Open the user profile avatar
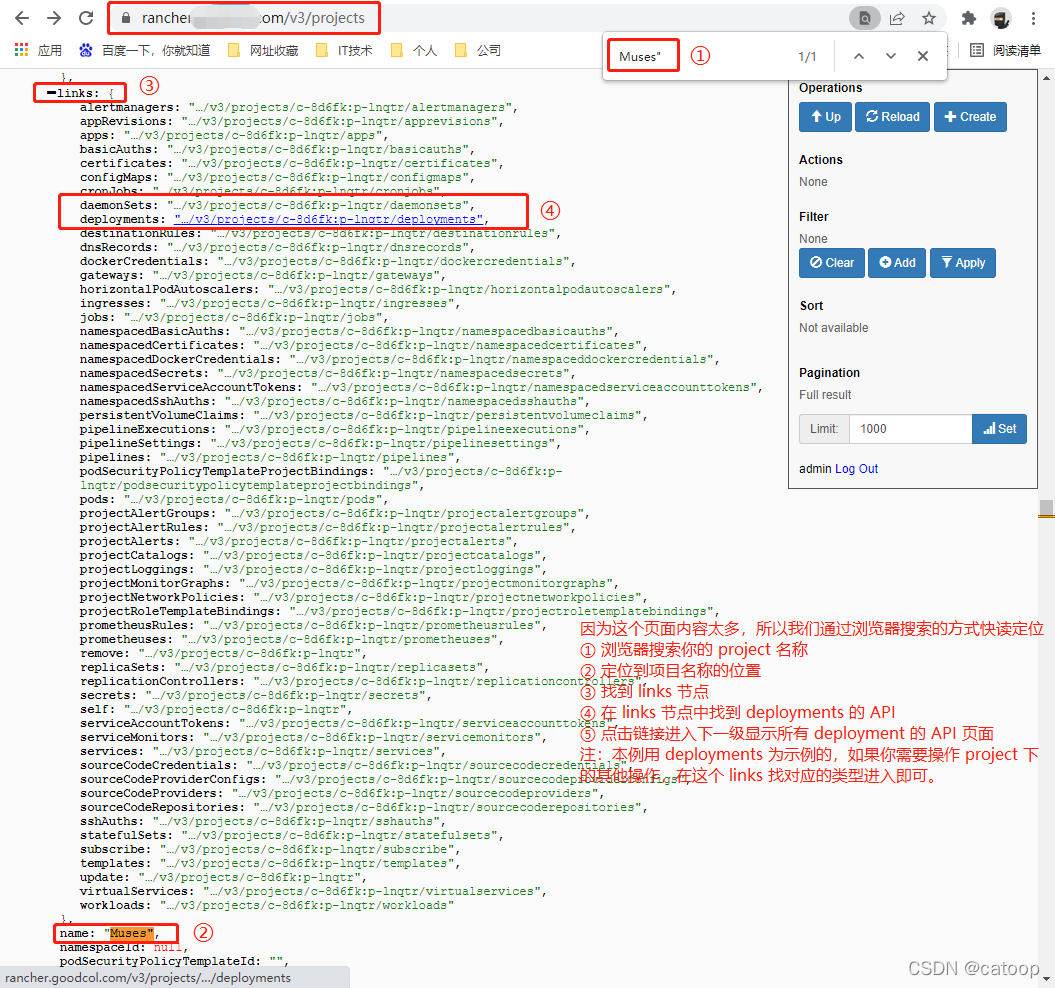 [1001, 18]
